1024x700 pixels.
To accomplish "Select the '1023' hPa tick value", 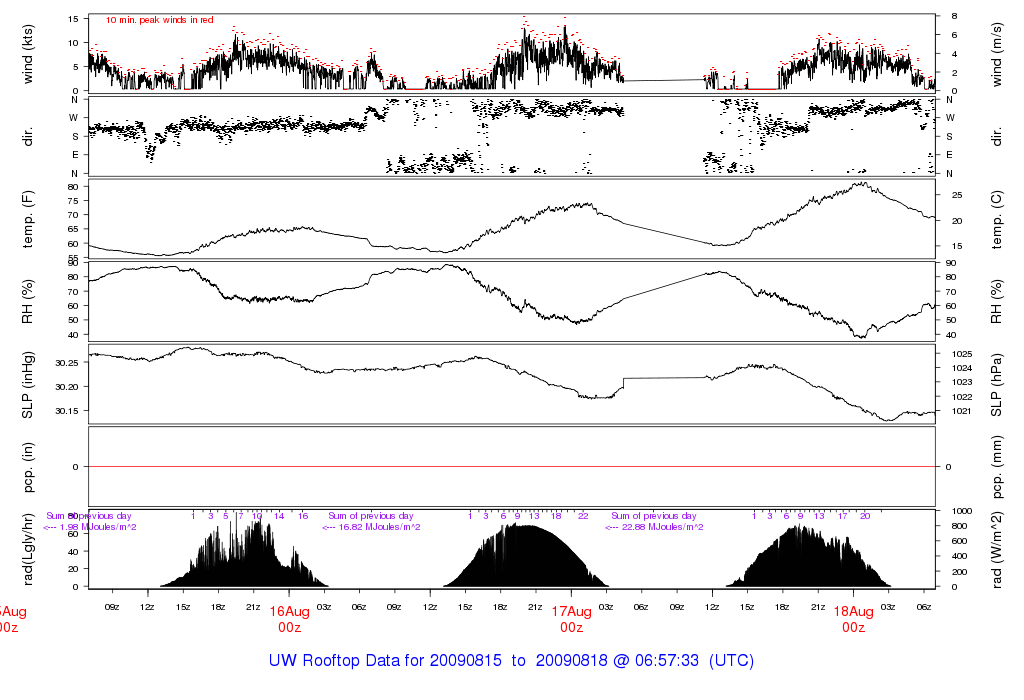I will (x=963, y=382).
